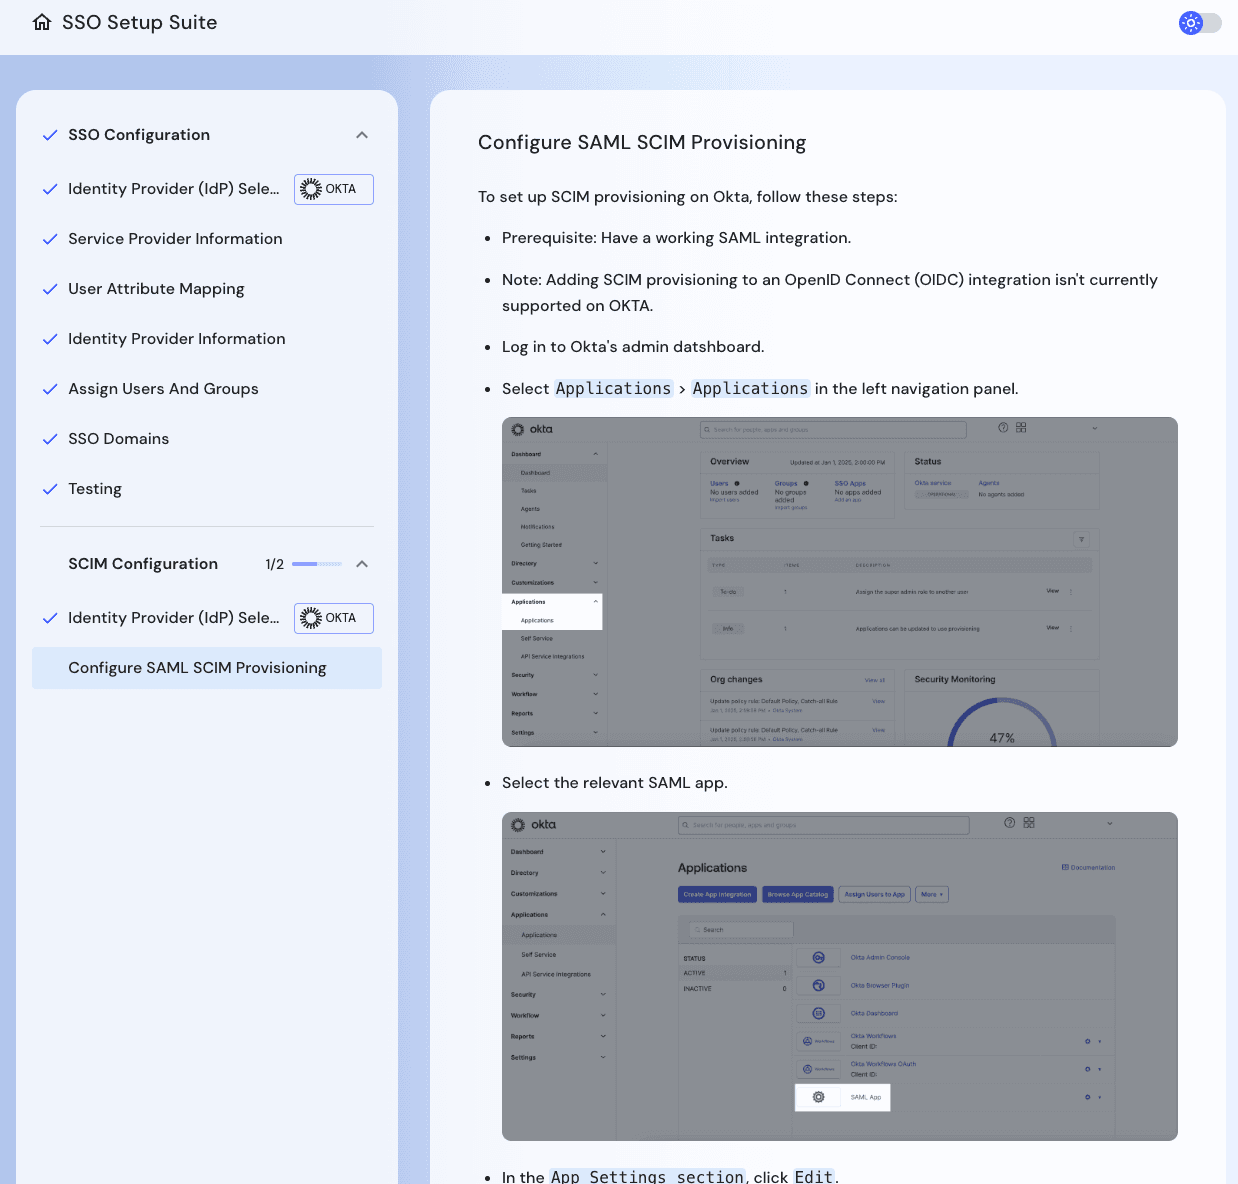This screenshot has height=1184, width=1238.
Task: Click the Create App Integration button
Action: pyautogui.click(x=718, y=894)
